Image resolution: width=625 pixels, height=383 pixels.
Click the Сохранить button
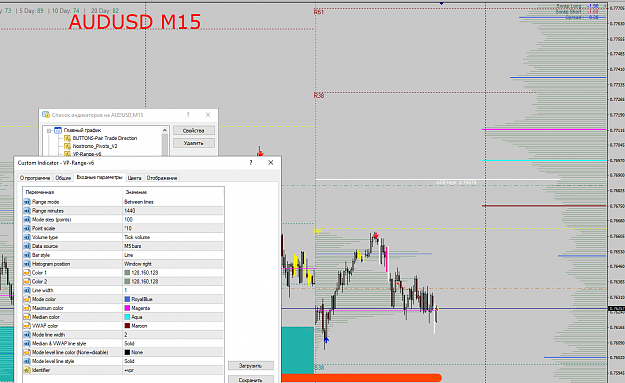coord(250,379)
